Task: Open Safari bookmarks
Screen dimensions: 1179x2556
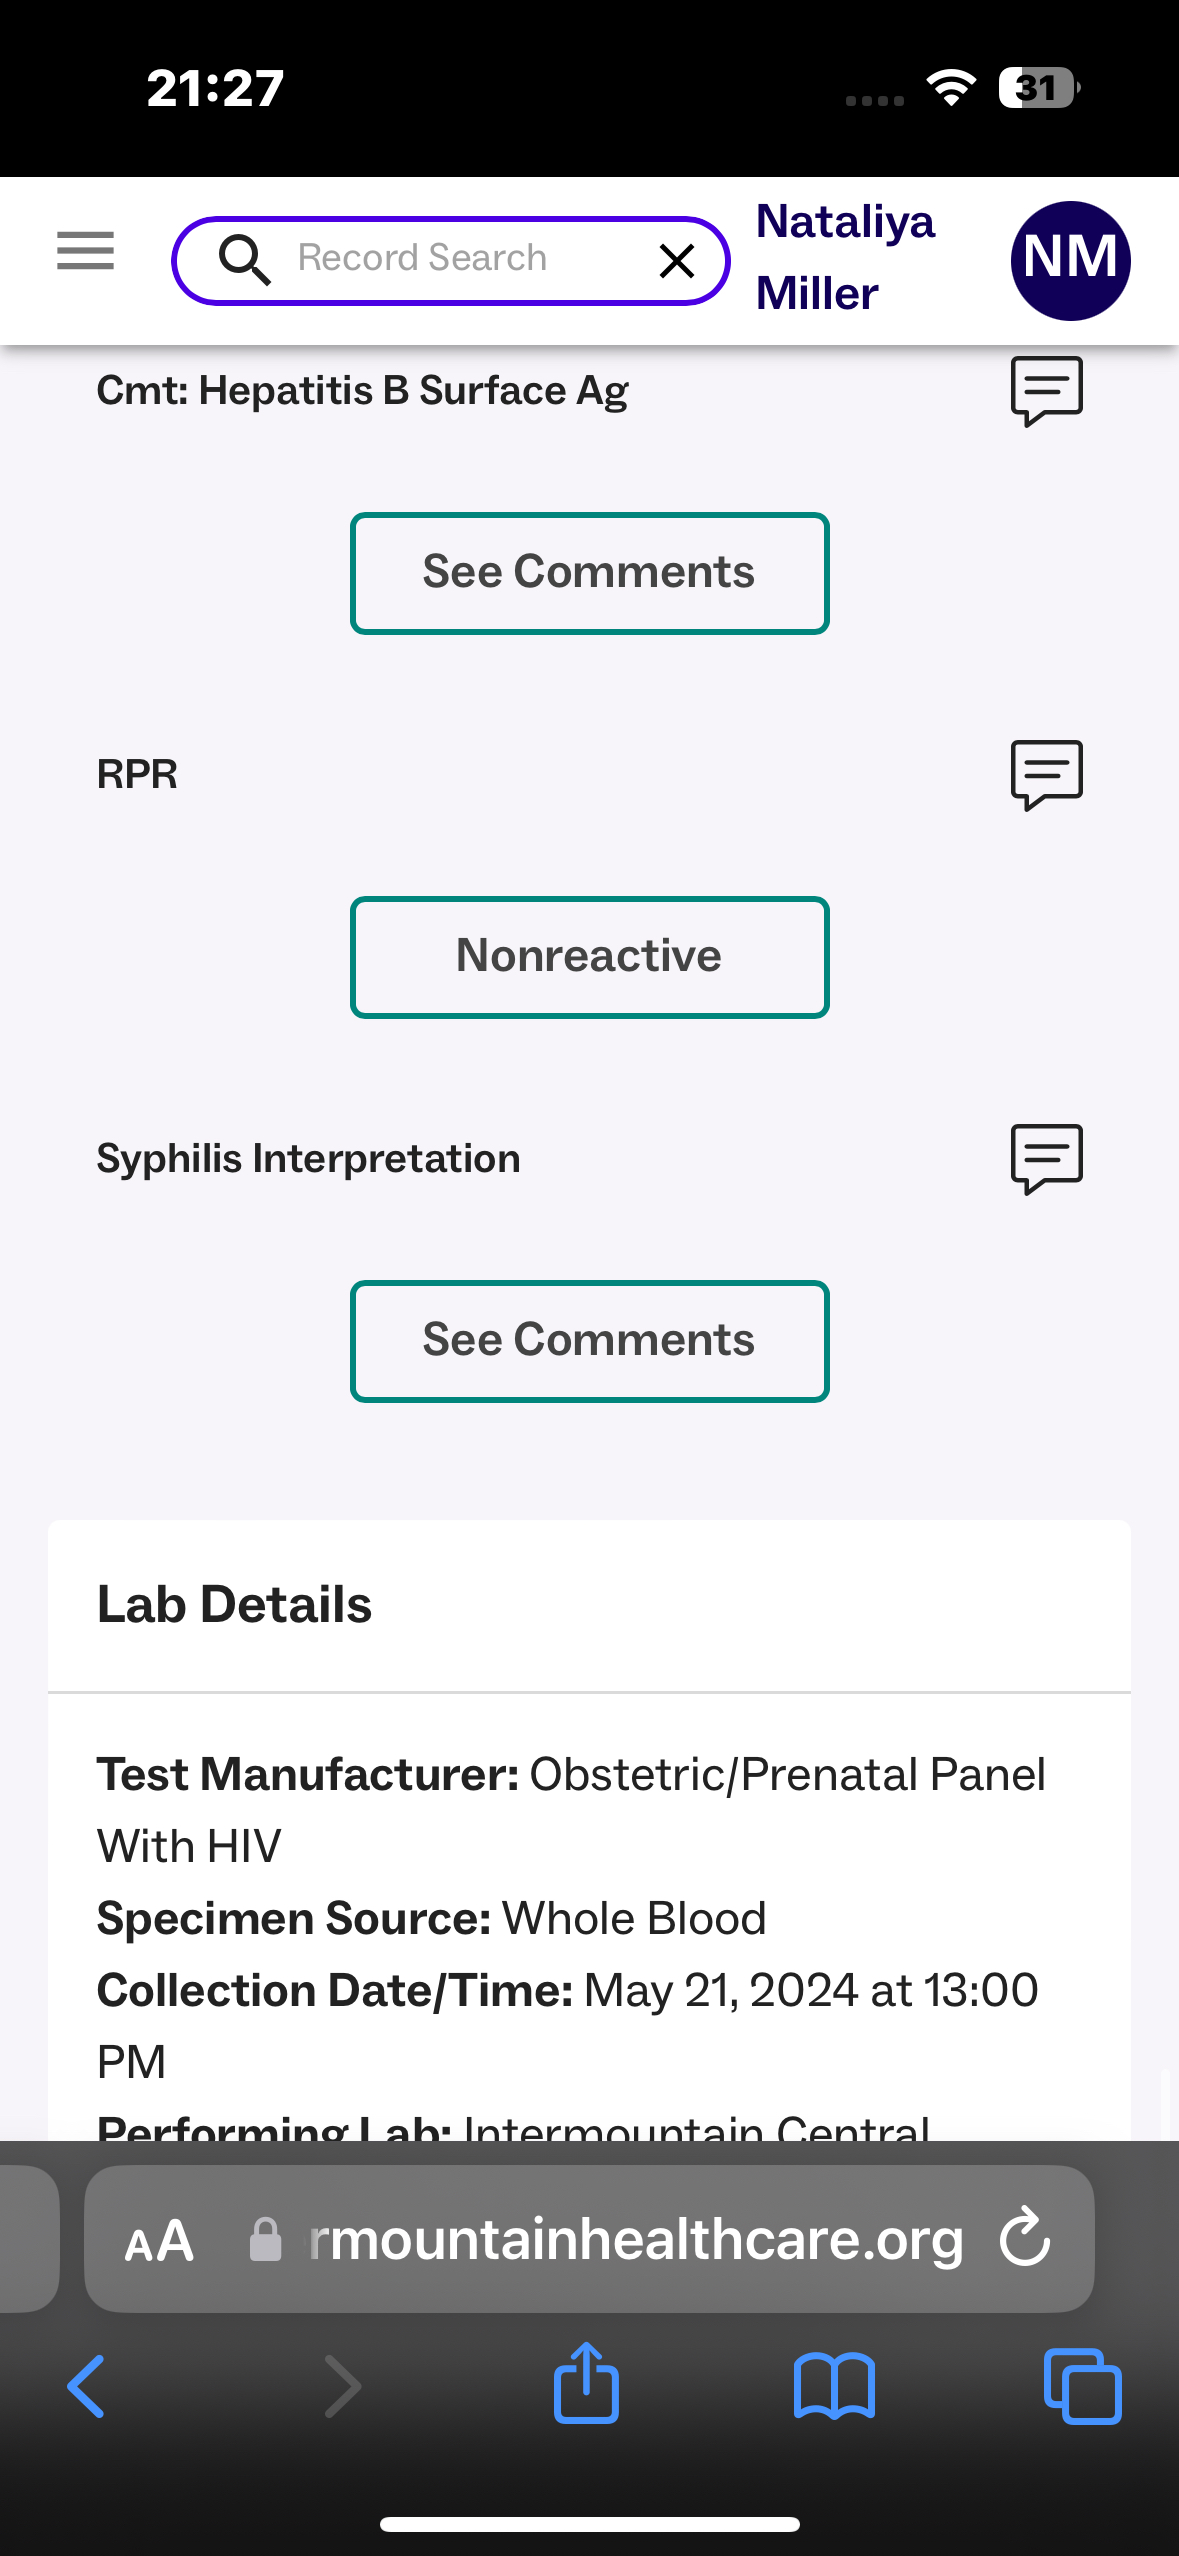Action: (x=834, y=2386)
